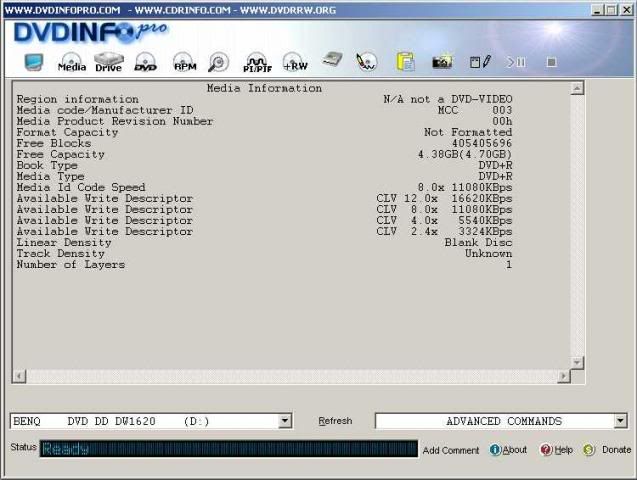637x480 pixels.
Task: Click the magnifier disc search icon
Action: coord(219,63)
